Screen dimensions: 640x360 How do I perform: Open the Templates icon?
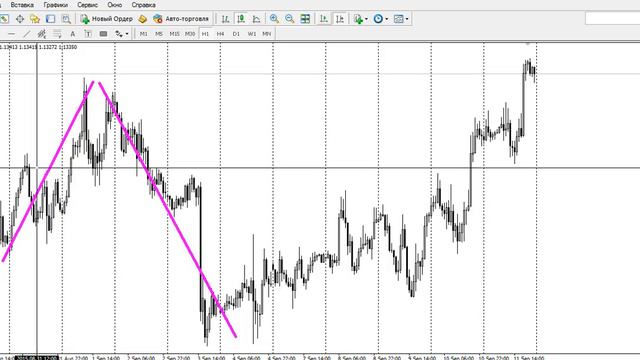pos(398,19)
